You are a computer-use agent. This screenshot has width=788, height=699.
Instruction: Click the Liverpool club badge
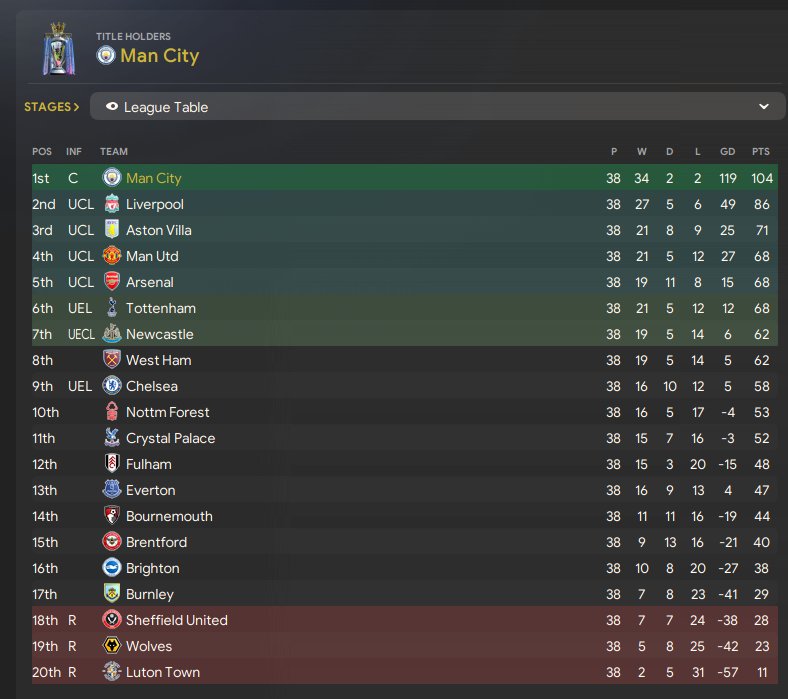112,204
